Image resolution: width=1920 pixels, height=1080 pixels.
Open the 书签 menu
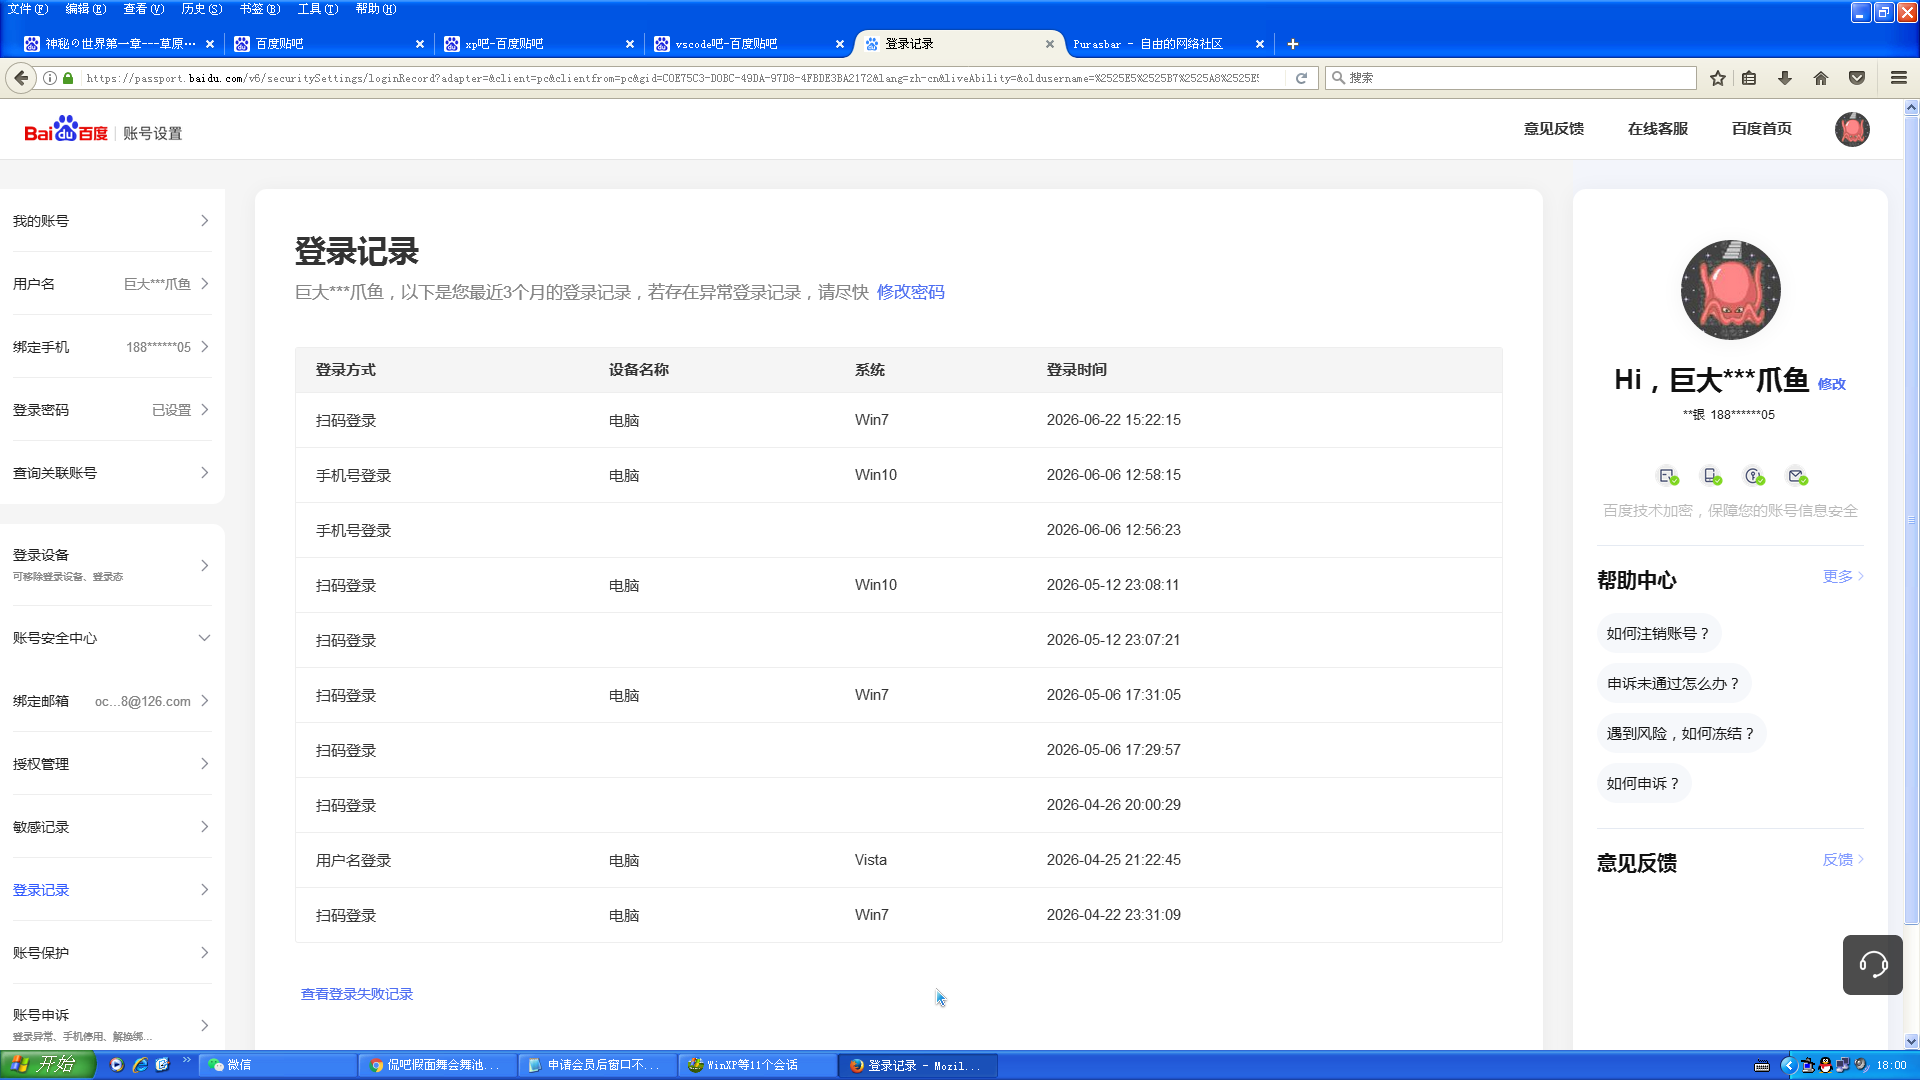[x=259, y=9]
